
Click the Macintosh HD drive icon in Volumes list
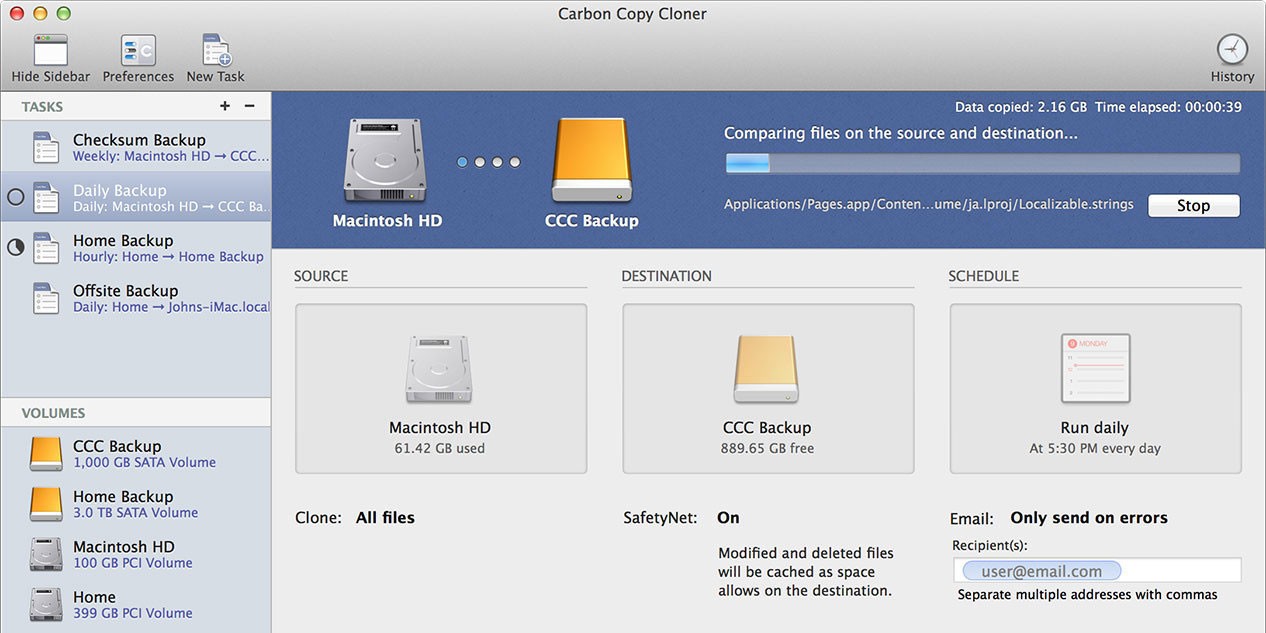[46, 554]
